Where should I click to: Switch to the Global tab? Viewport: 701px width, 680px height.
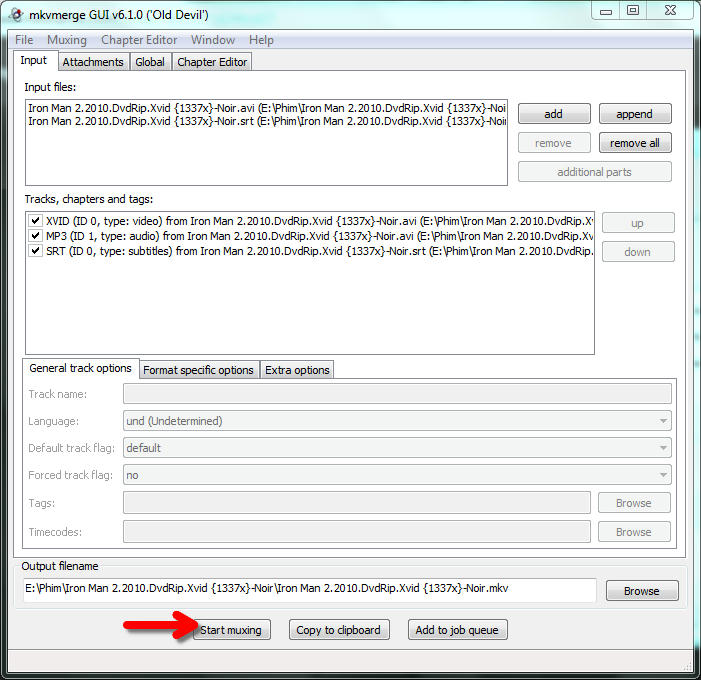150,62
